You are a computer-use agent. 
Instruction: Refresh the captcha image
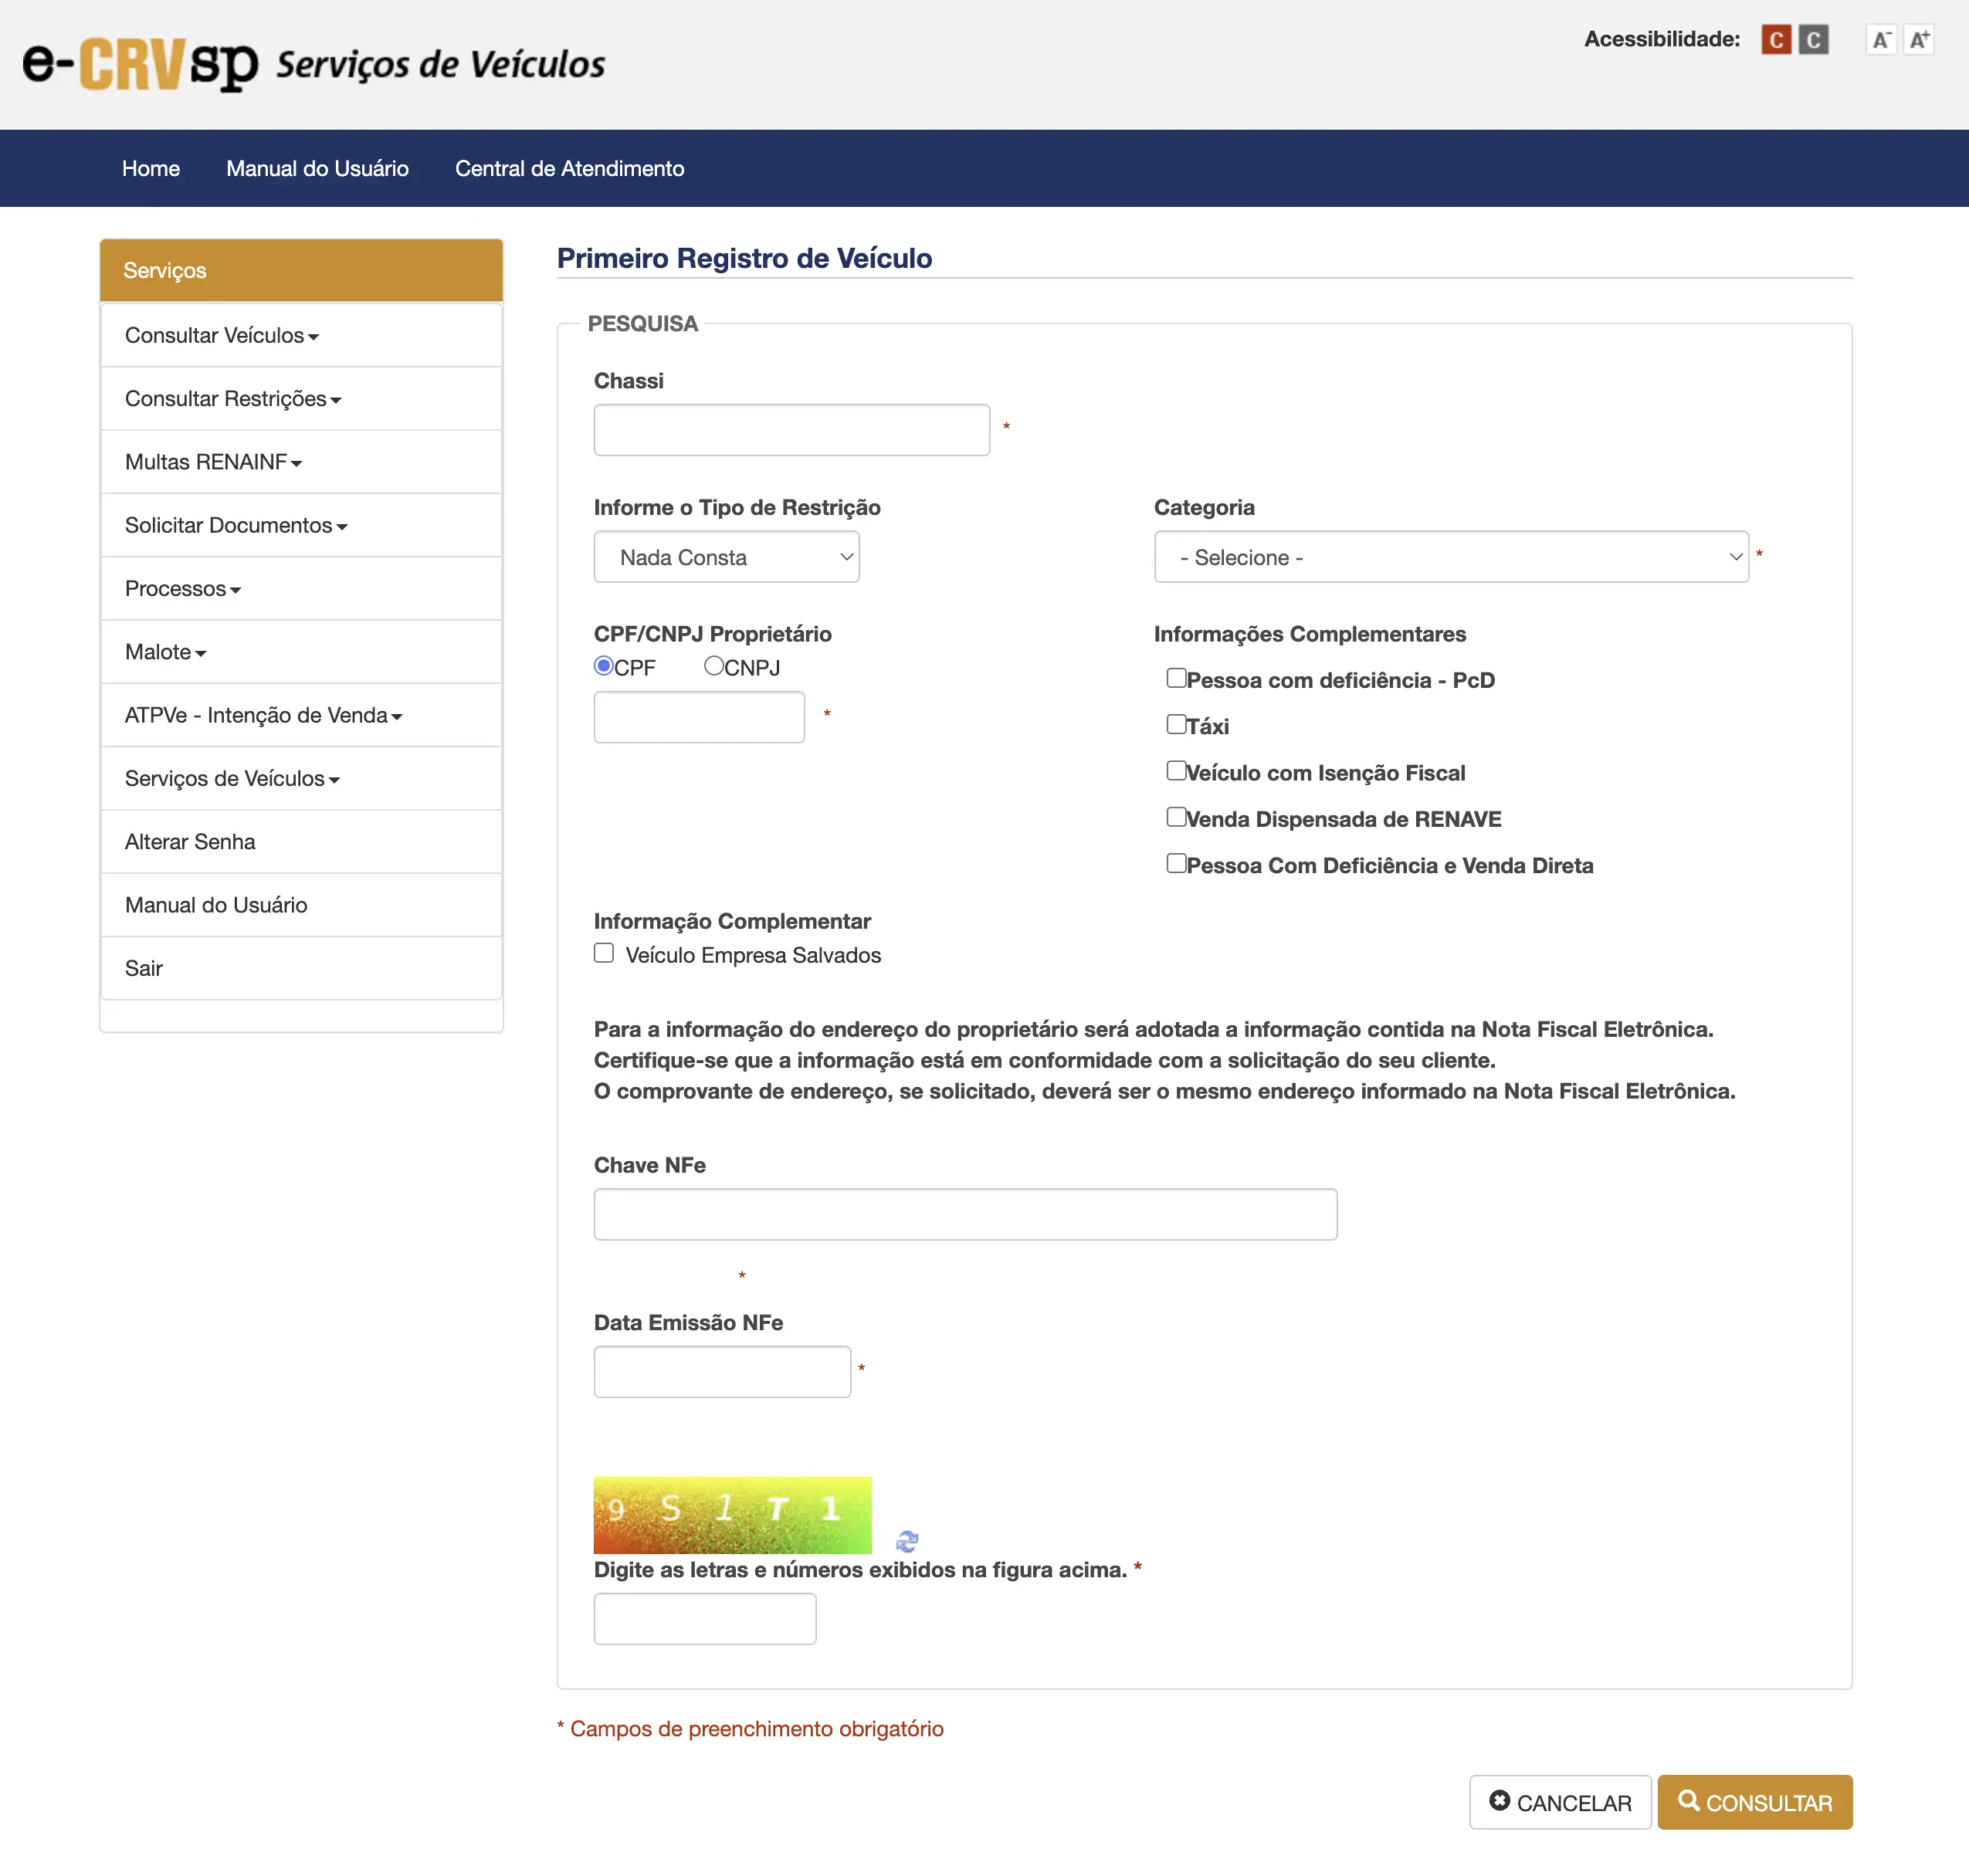point(907,1542)
